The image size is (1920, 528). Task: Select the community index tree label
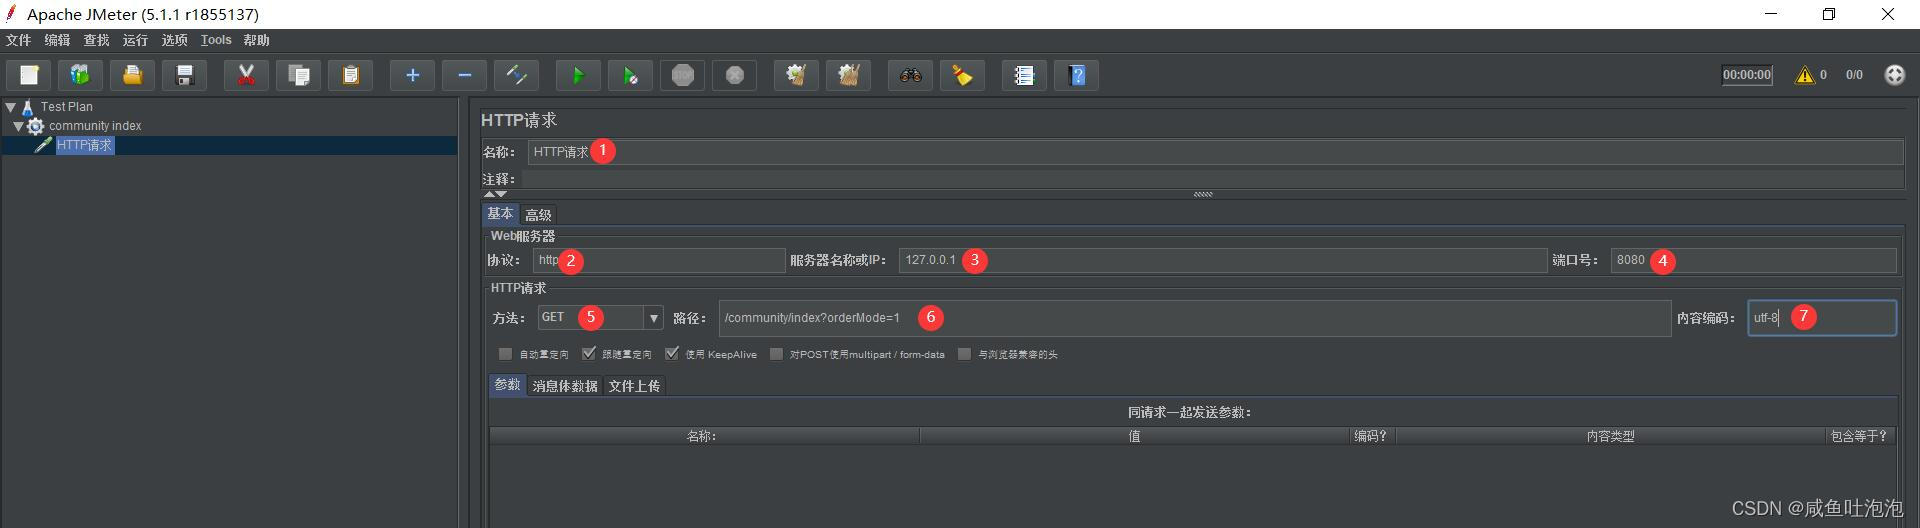click(x=95, y=126)
